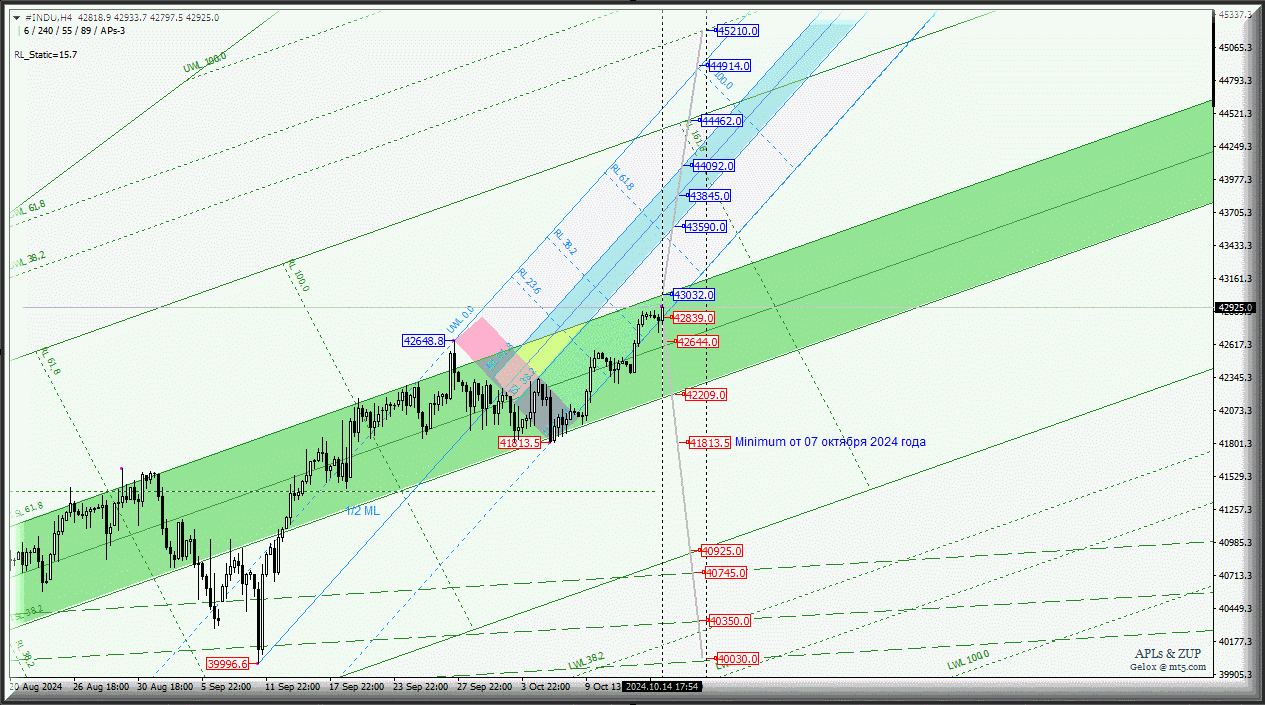This screenshot has height=705, width=1265.
Task: Select the 44092.0 resistance label
Action: point(713,166)
